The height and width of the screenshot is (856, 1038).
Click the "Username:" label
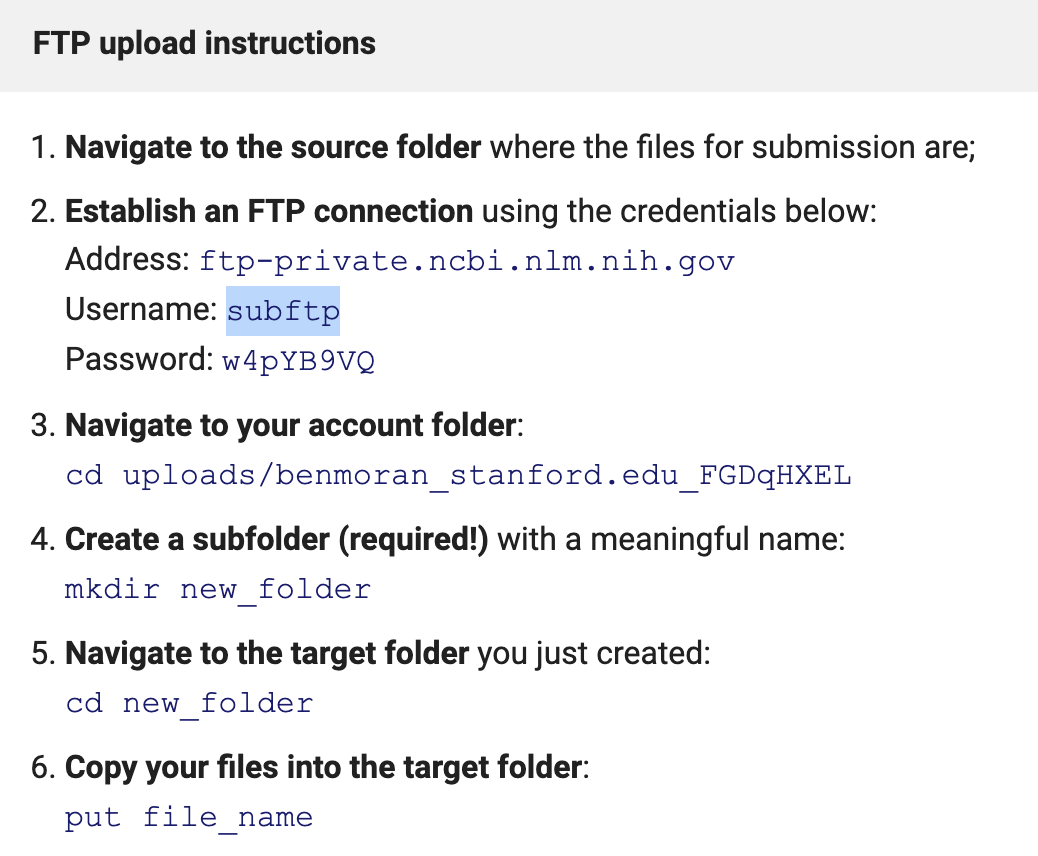click(141, 311)
